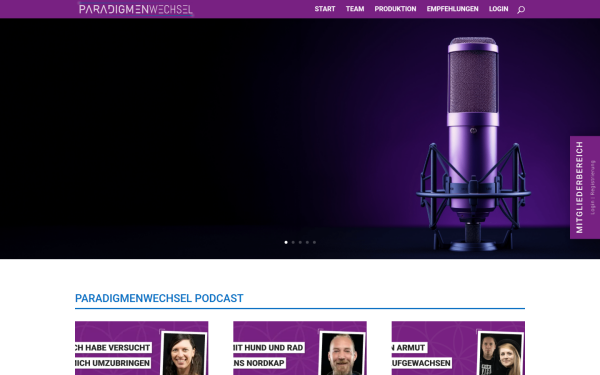The width and height of the screenshot is (600, 375).
Task: Go to the START menu item
Action: click(325, 9)
